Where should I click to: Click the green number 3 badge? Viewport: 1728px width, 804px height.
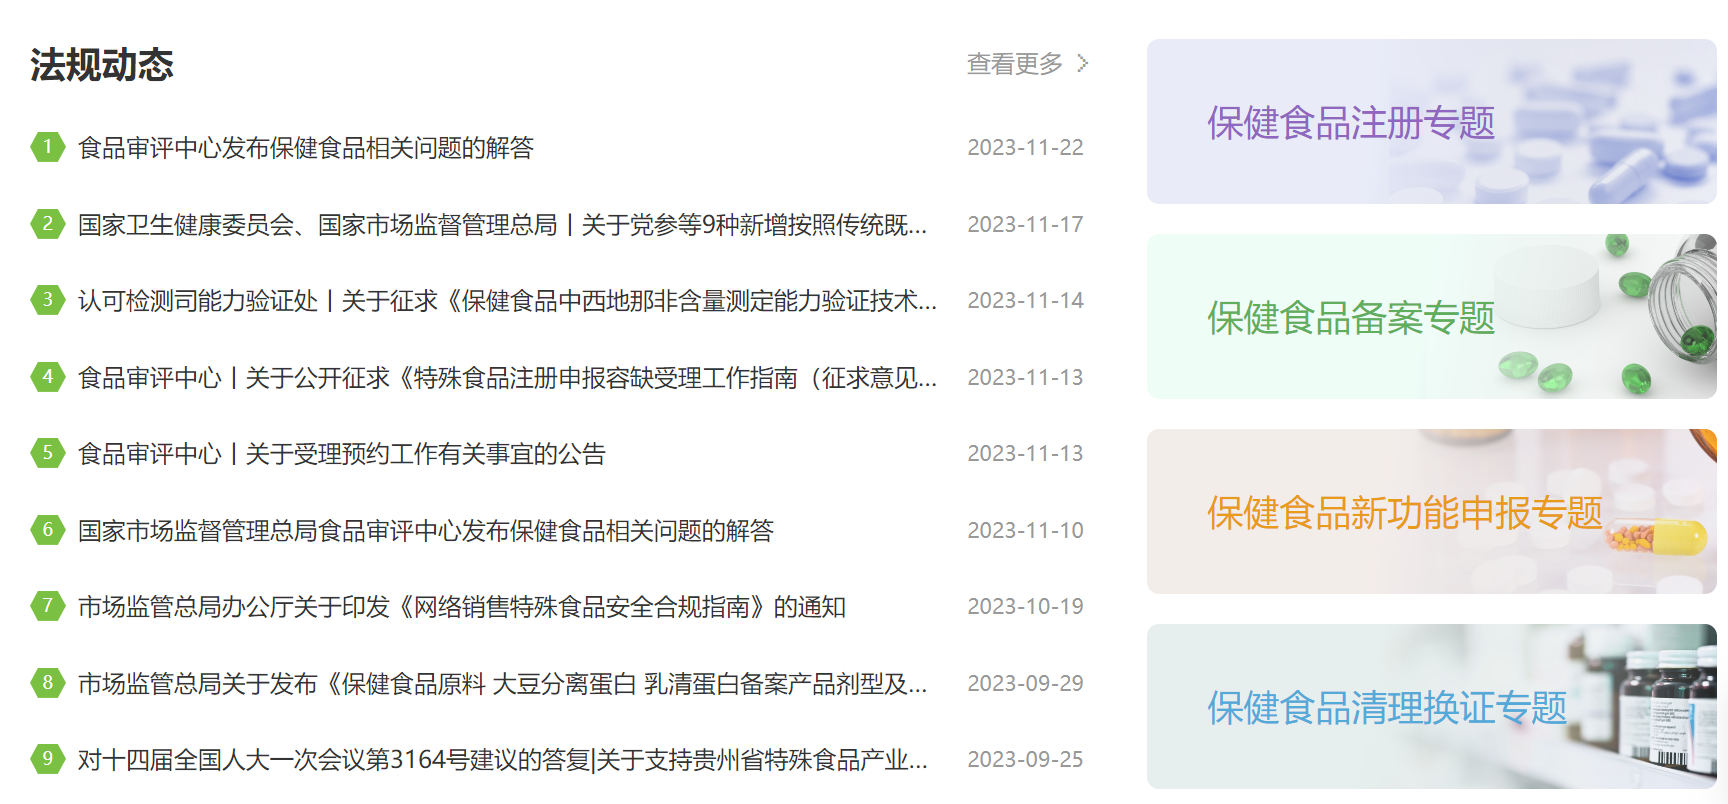point(47,300)
